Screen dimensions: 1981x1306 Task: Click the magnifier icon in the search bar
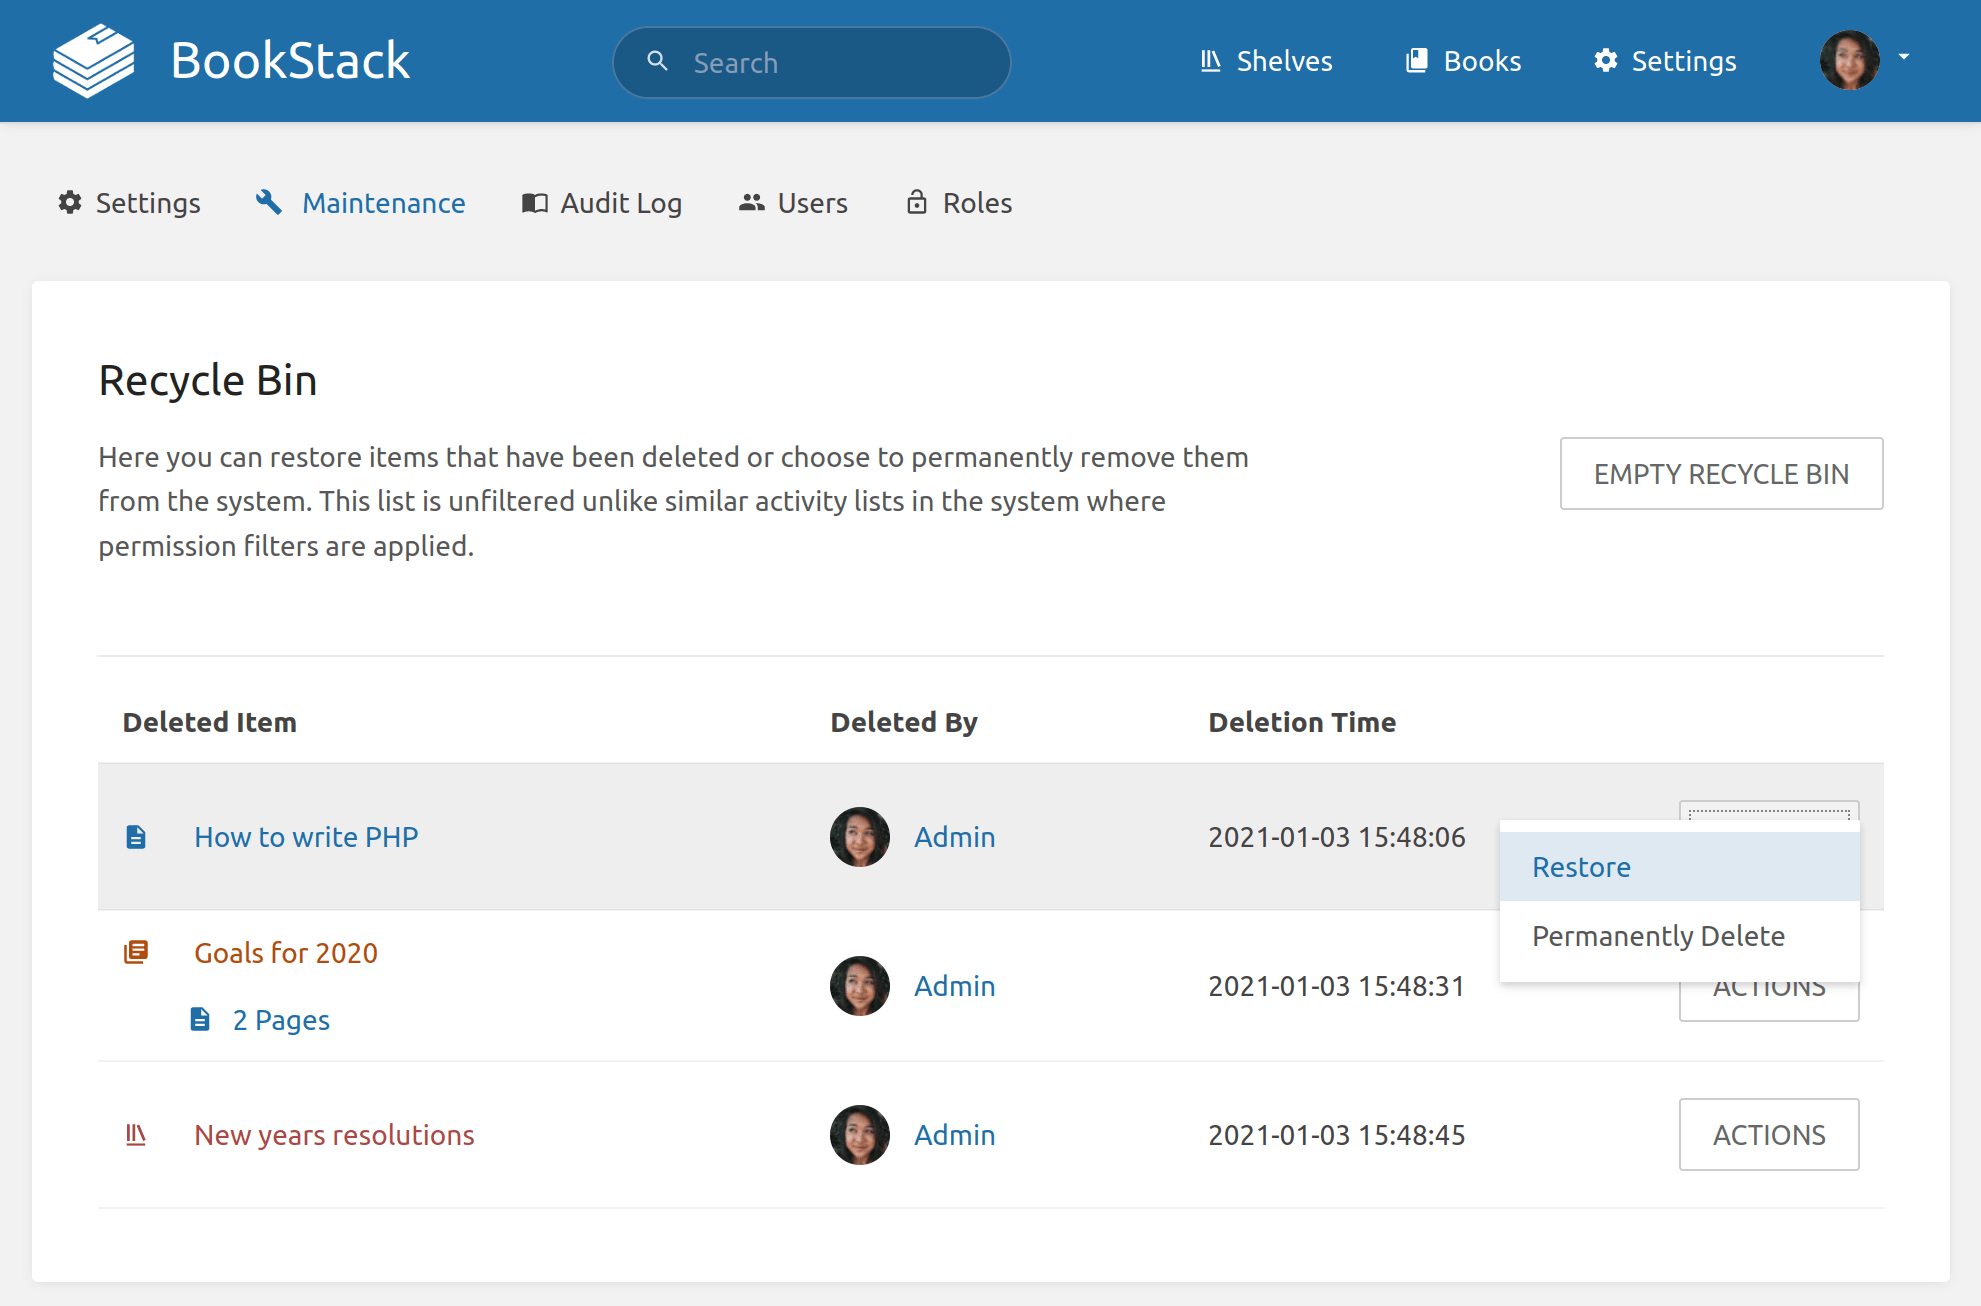[657, 61]
